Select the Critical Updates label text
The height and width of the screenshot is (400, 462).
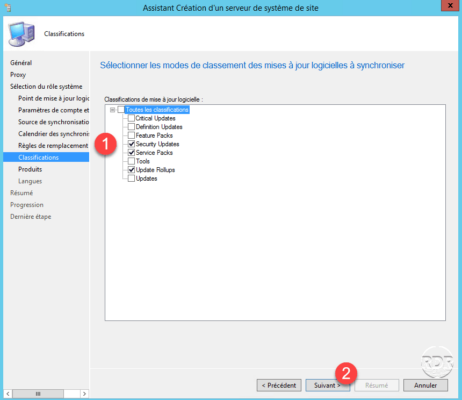point(155,118)
